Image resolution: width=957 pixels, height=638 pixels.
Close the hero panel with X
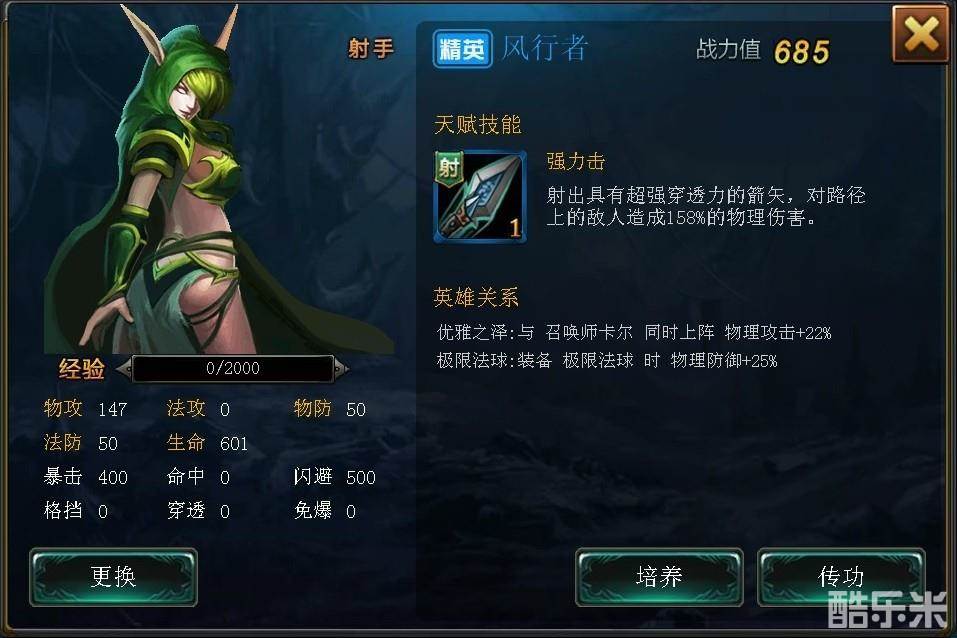coord(920,34)
